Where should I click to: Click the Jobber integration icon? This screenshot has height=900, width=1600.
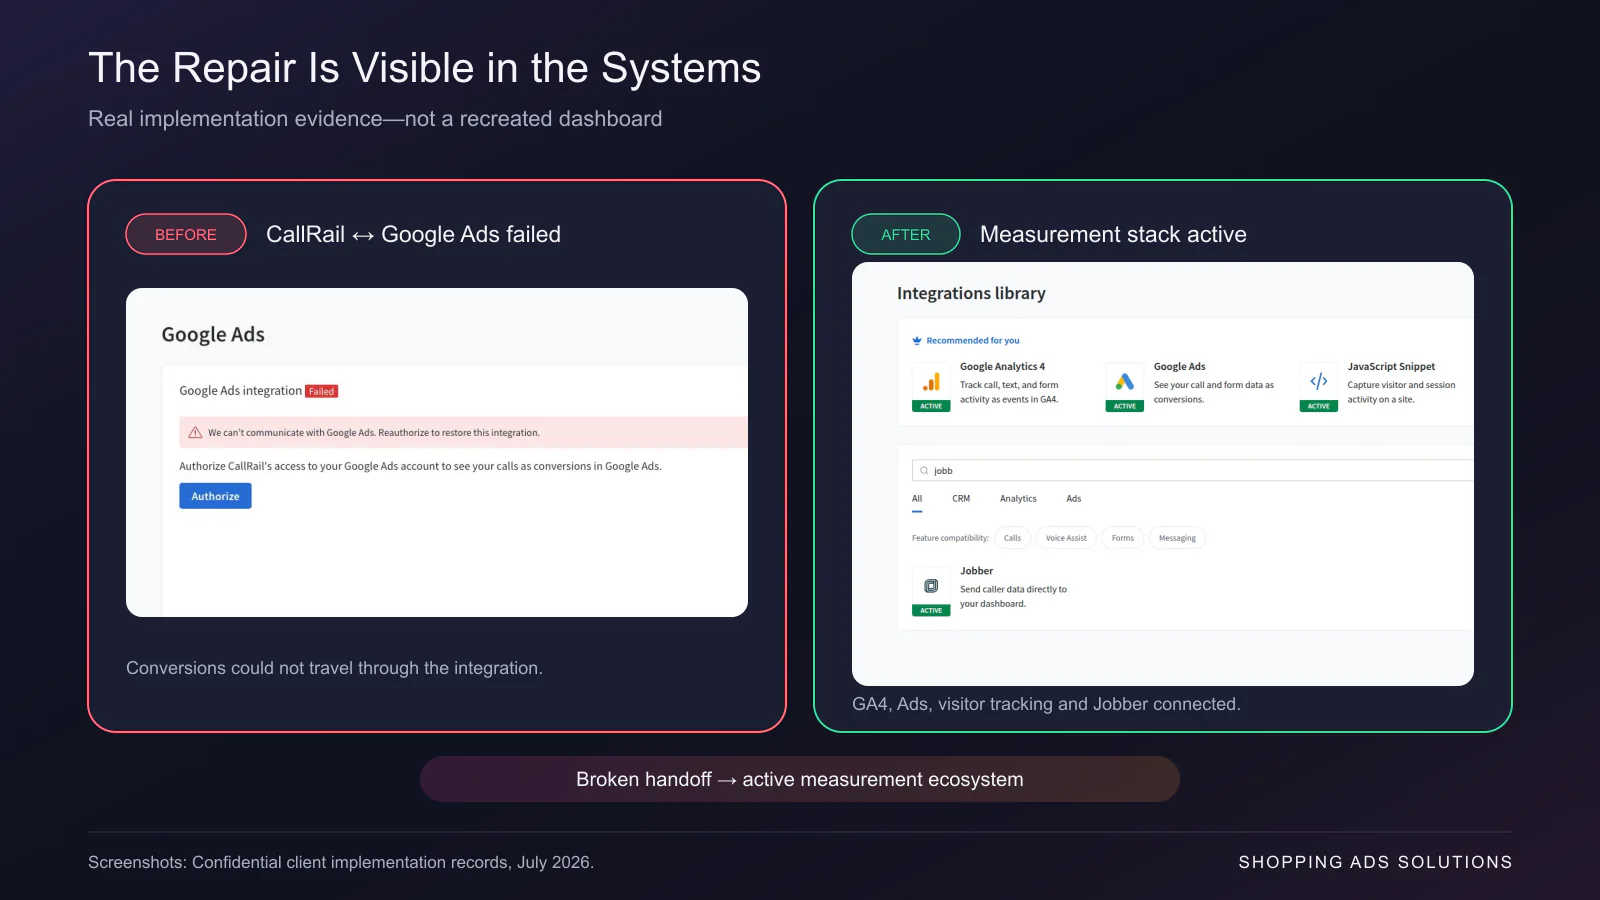tap(931, 586)
